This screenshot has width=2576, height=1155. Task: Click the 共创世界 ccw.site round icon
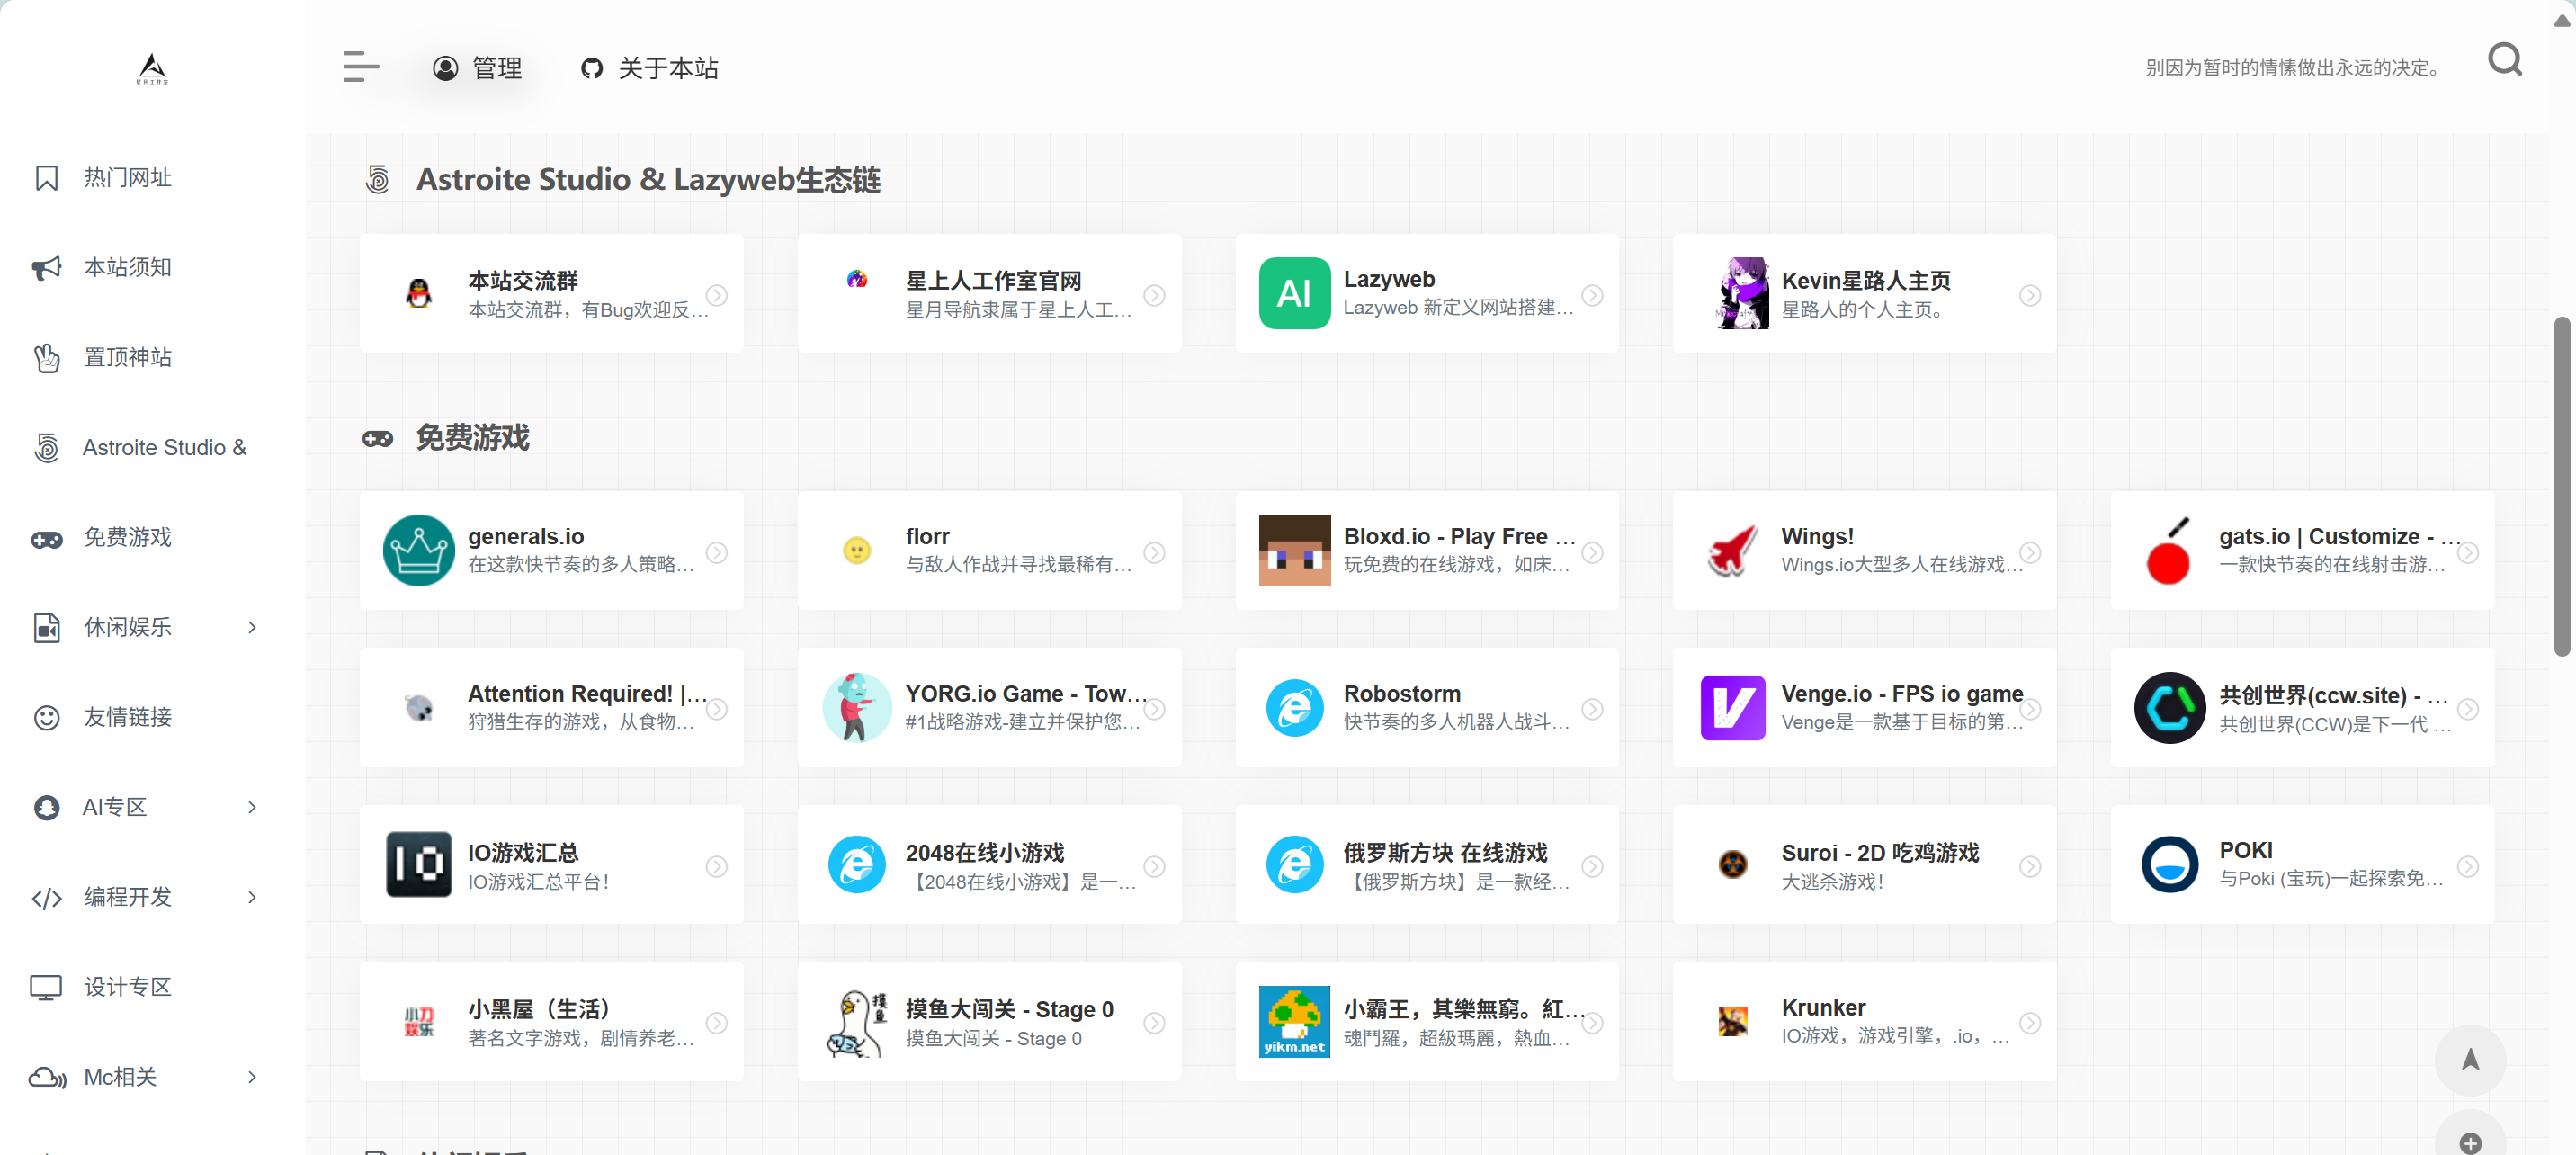2170,708
